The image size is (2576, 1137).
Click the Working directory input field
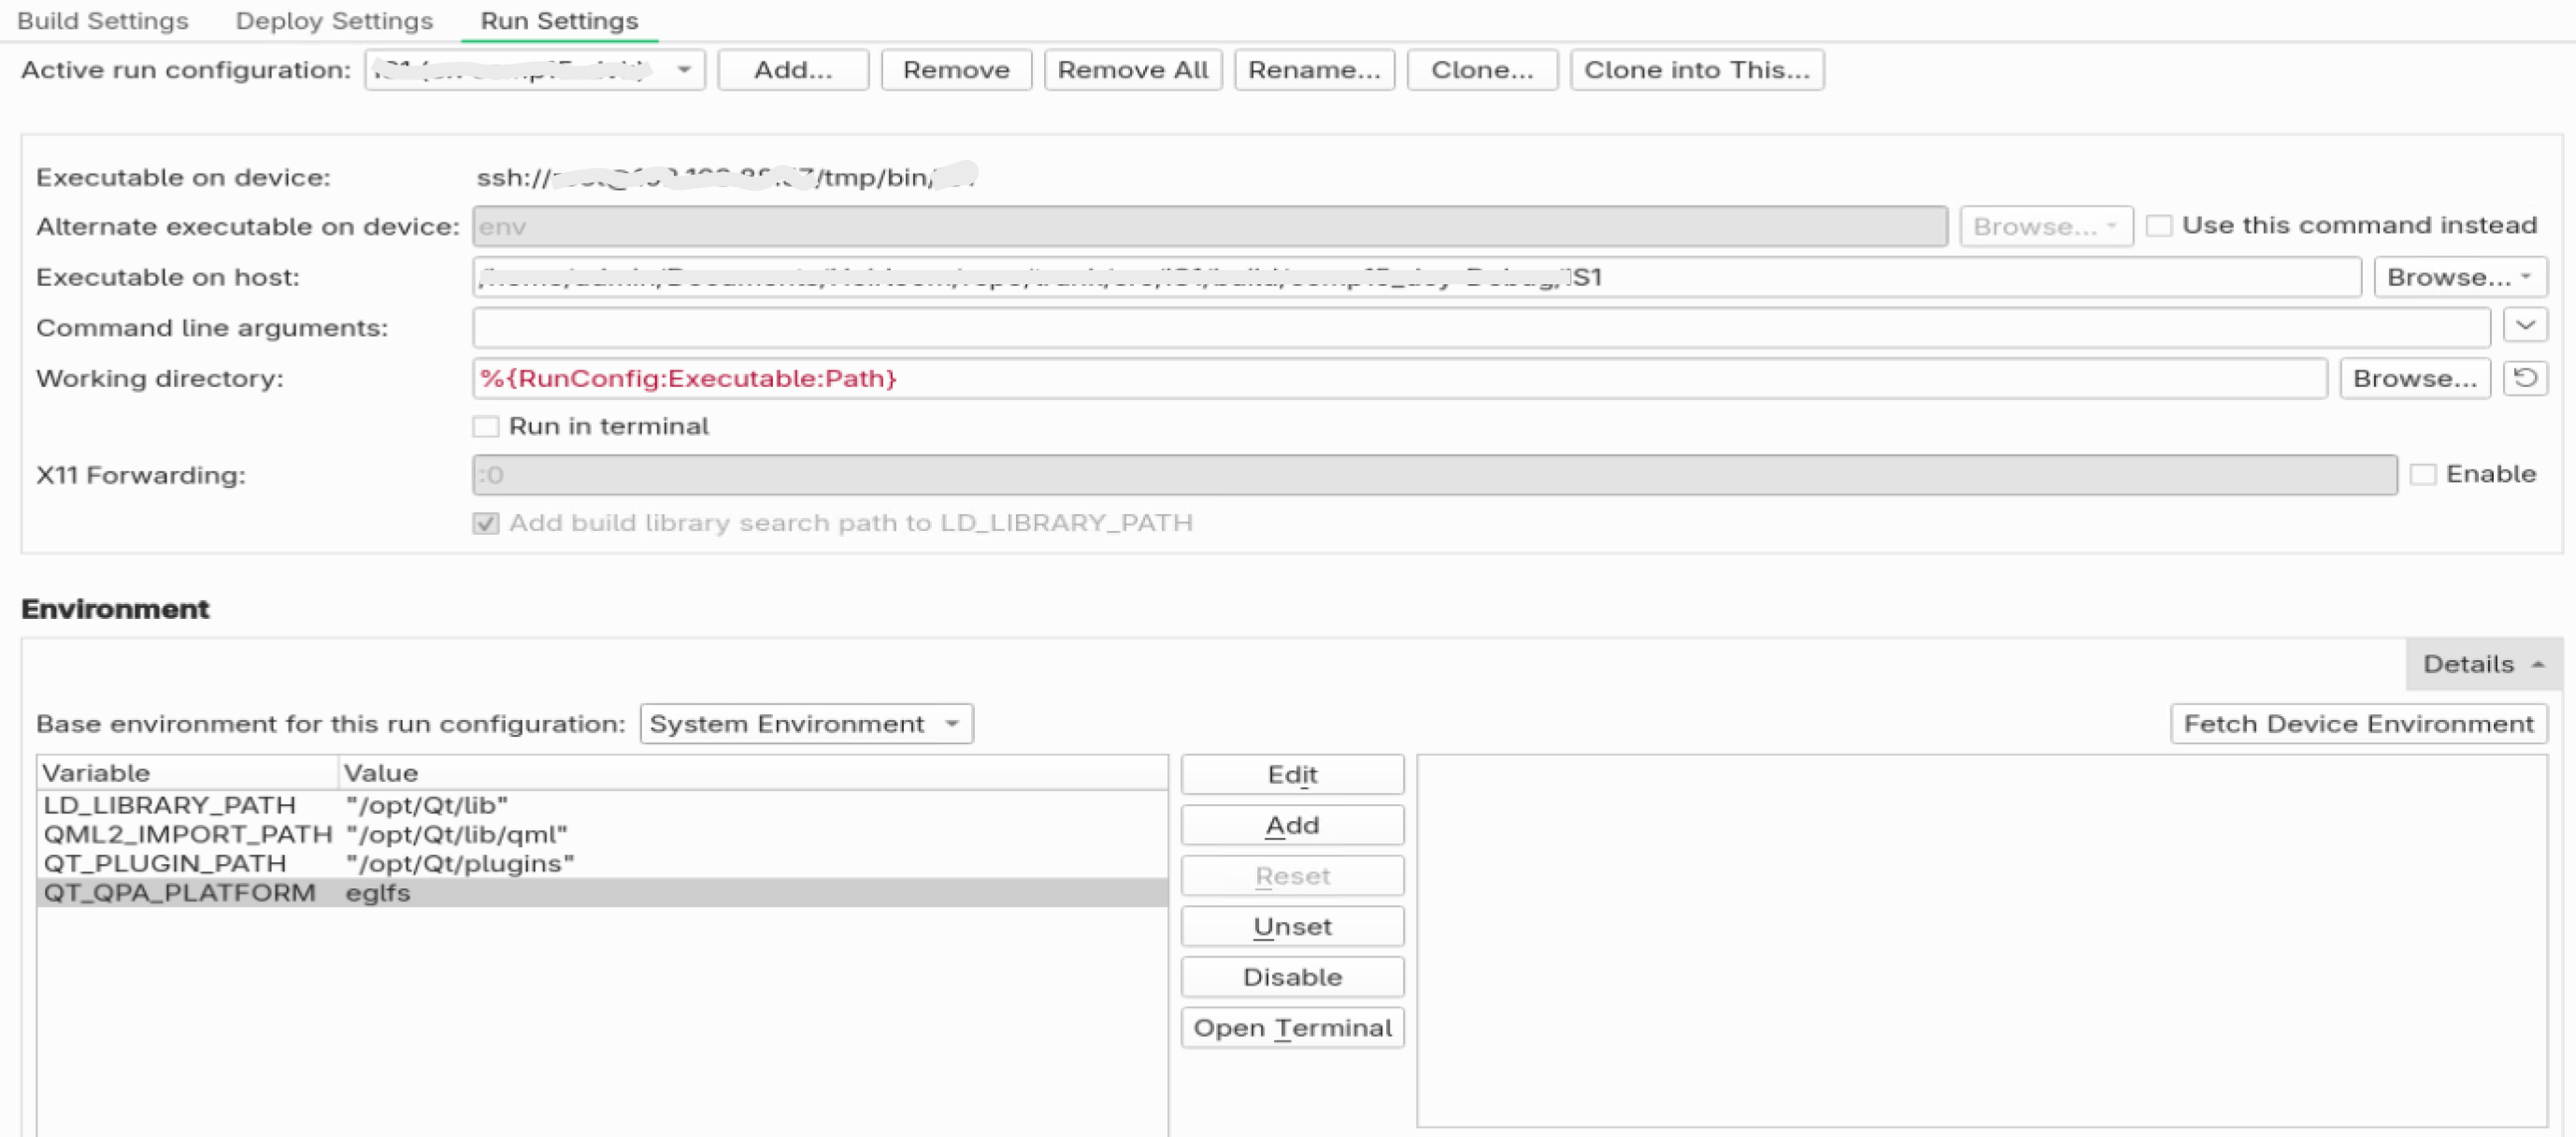point(1400,379)
